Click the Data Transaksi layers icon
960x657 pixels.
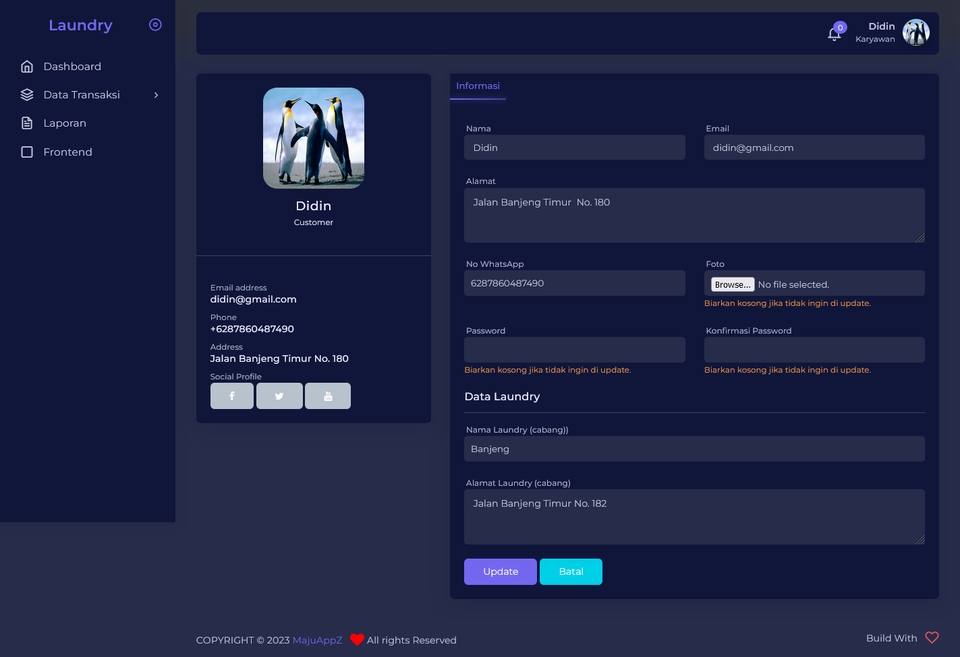27,95
